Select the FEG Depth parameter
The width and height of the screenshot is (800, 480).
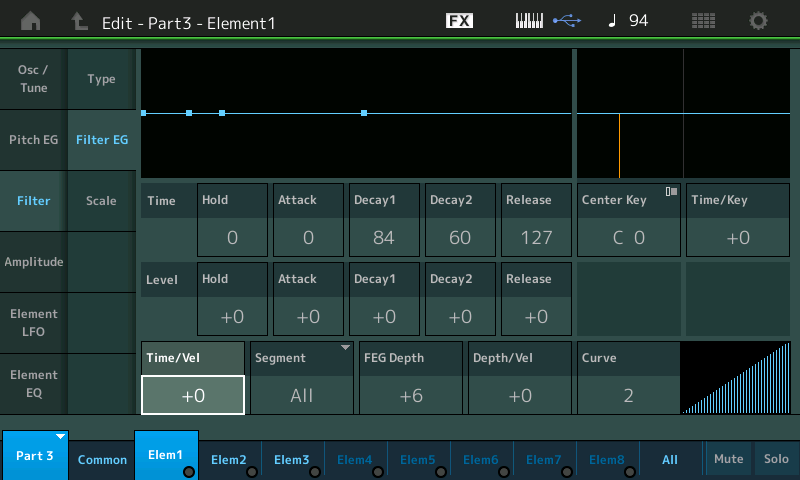pyautogui.click(x=410, y=378)
